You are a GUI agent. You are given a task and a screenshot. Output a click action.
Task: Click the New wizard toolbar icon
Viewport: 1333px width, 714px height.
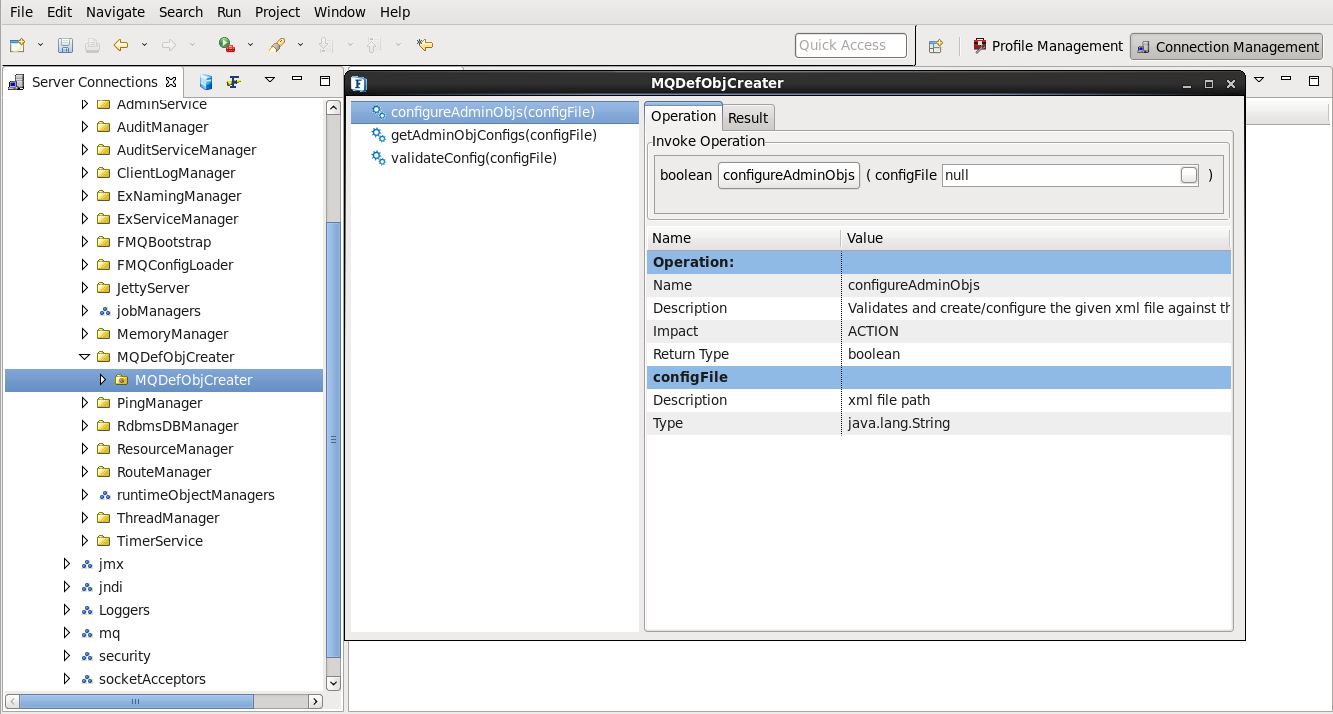17,45
